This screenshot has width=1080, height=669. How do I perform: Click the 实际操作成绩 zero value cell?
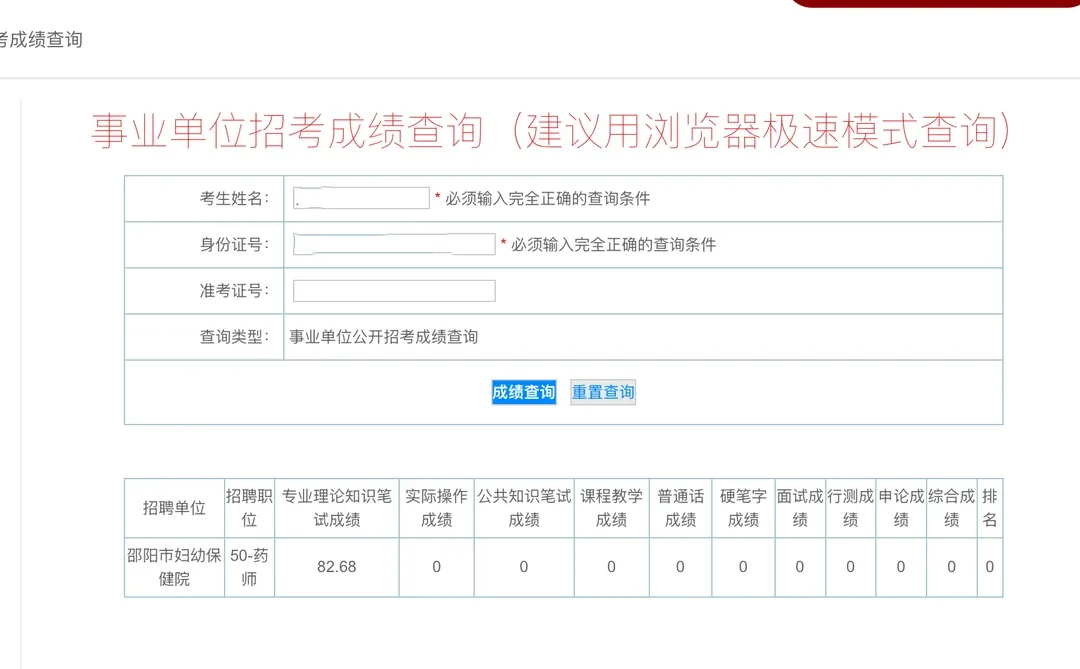(x=436, y=566)
